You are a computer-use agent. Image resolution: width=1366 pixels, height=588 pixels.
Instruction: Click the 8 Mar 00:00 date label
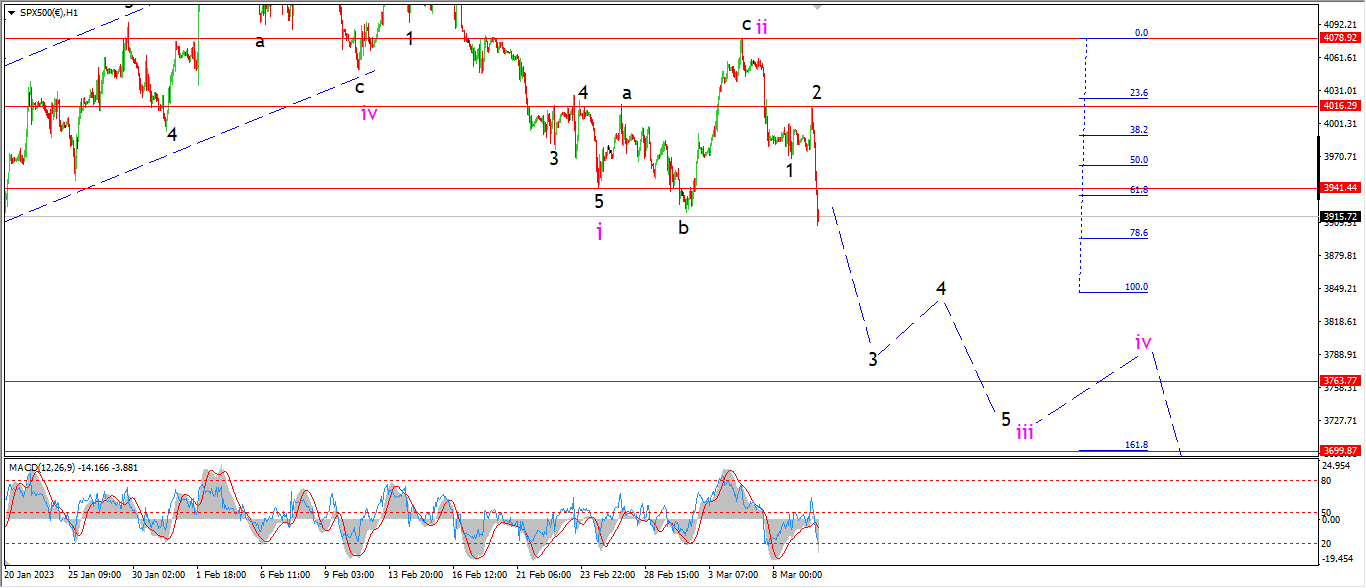pyautogui.click(x=796, y=575)
